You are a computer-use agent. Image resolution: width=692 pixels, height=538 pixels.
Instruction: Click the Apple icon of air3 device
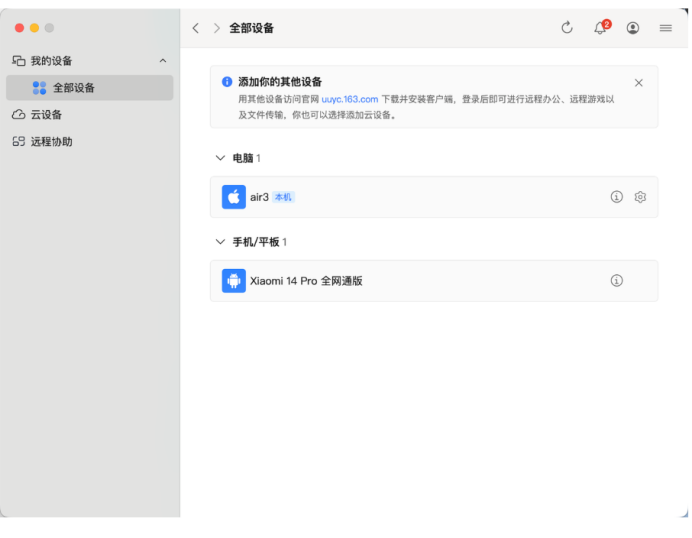click(234, 197)
